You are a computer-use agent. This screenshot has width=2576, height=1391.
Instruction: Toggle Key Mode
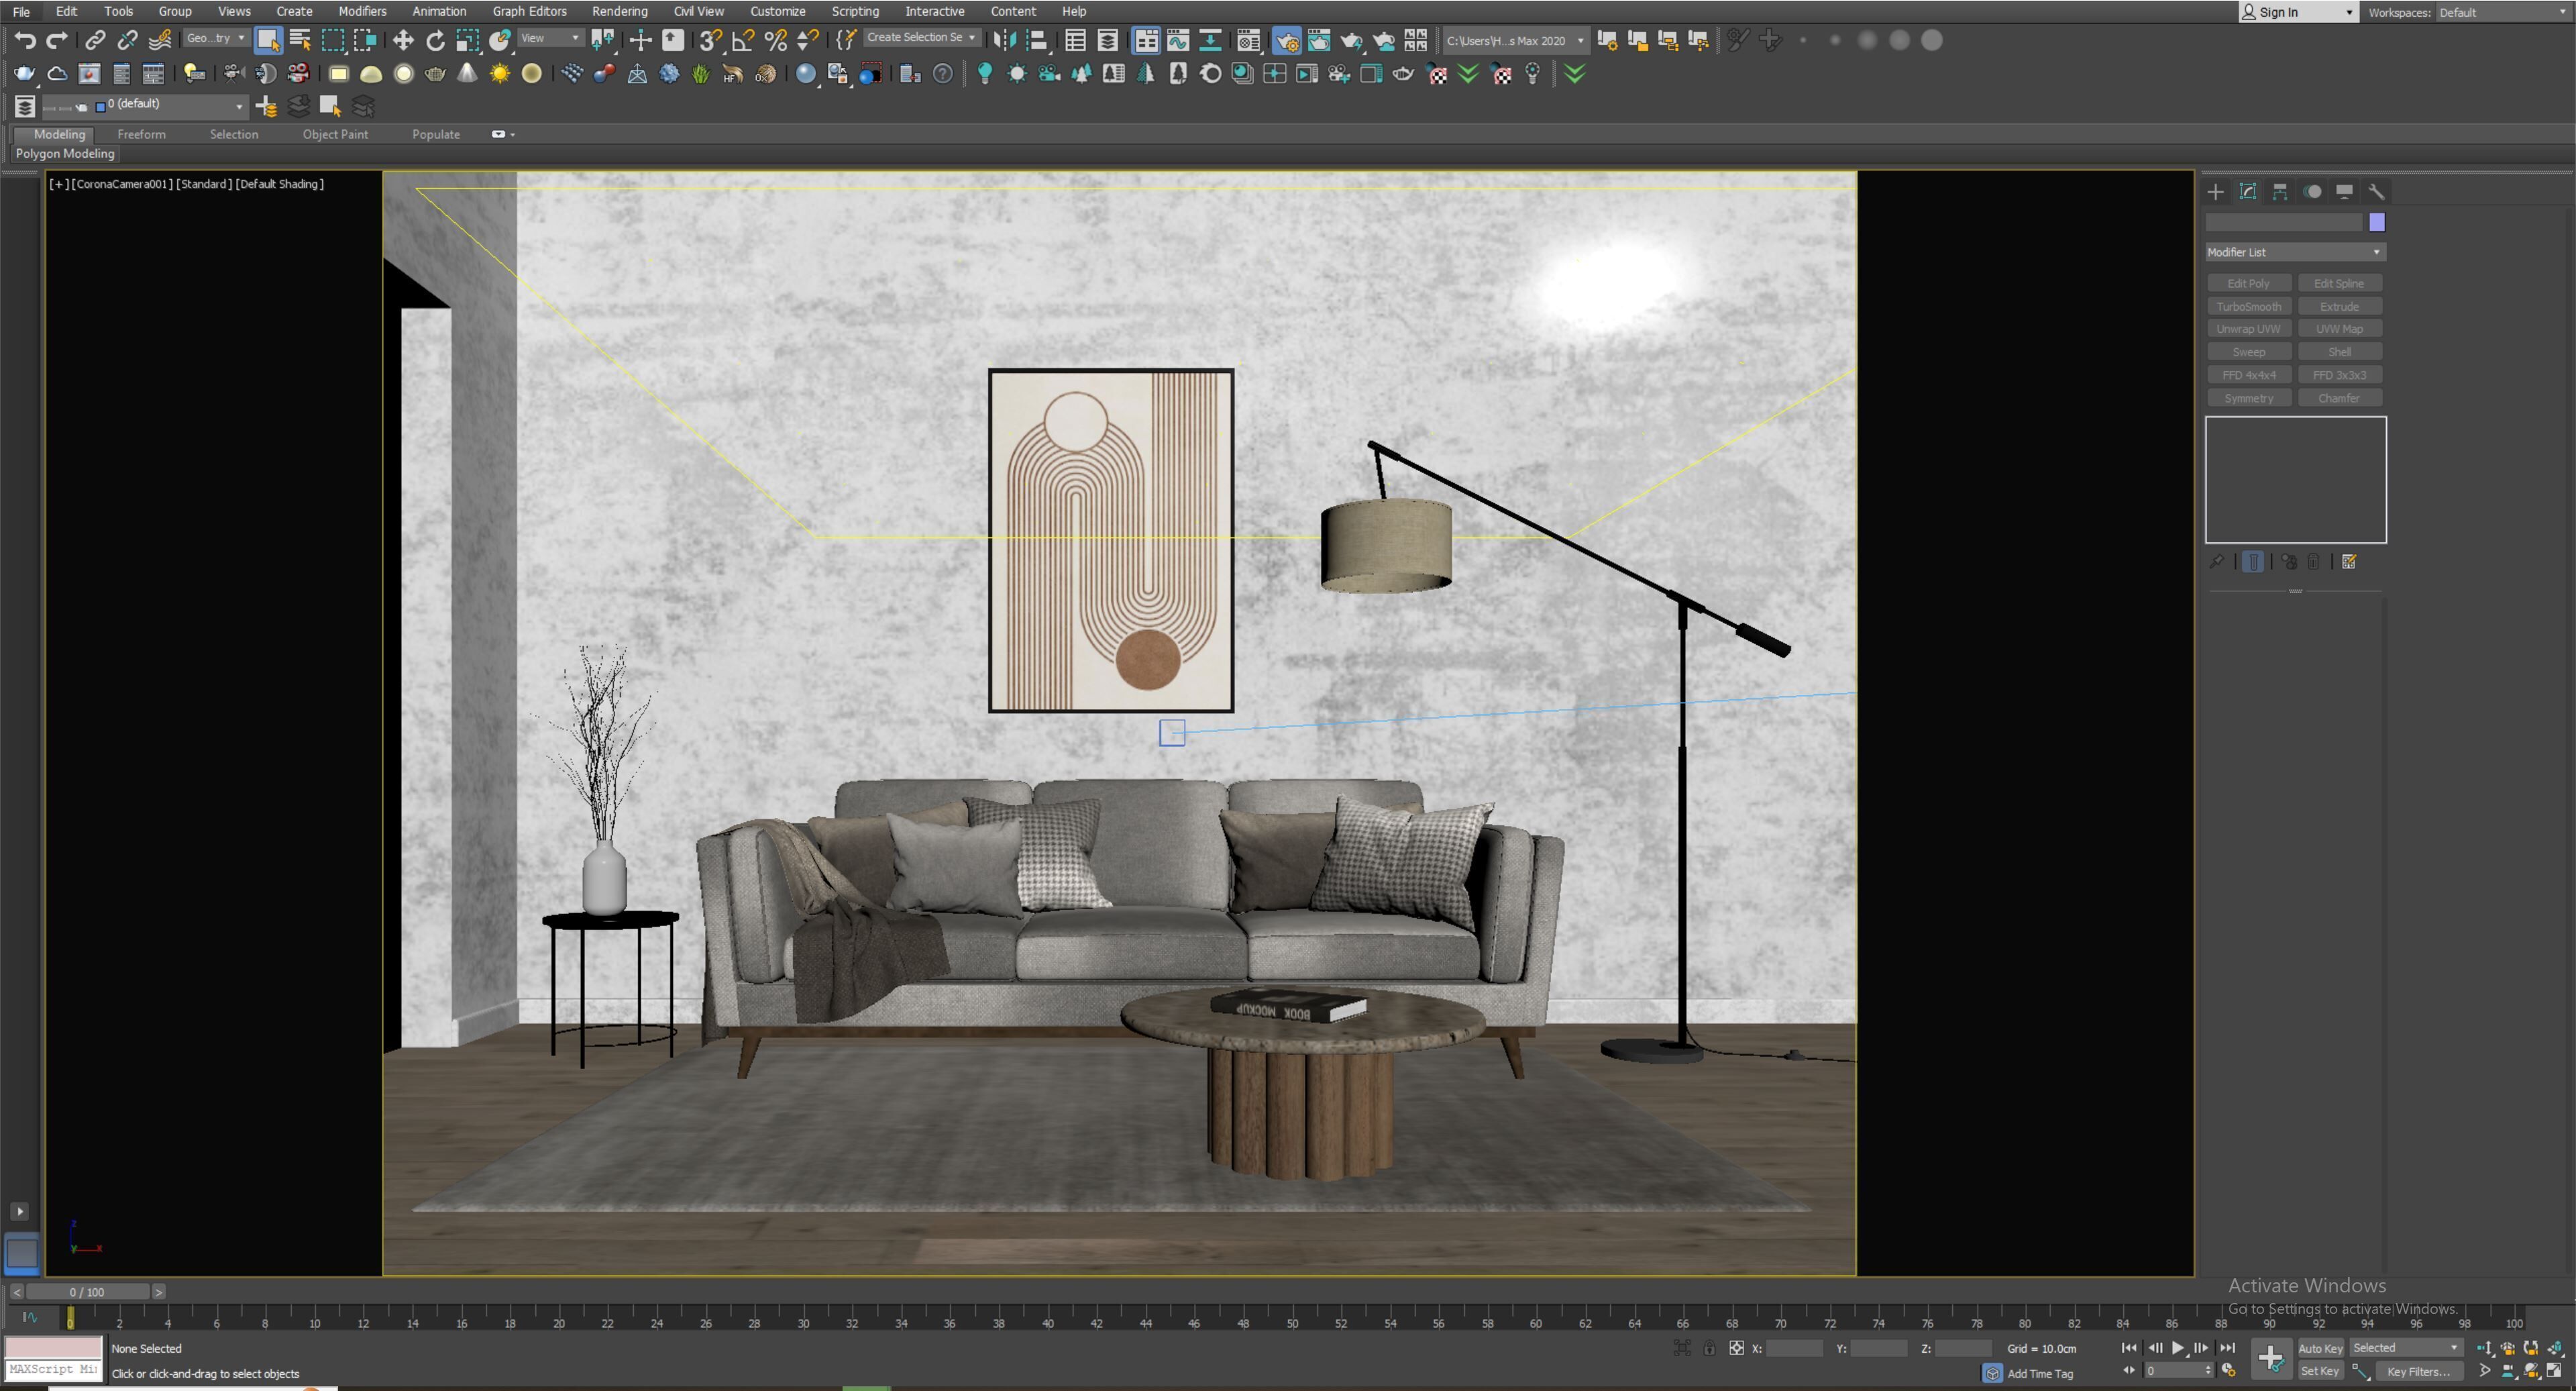(x=2129, y=1371)
